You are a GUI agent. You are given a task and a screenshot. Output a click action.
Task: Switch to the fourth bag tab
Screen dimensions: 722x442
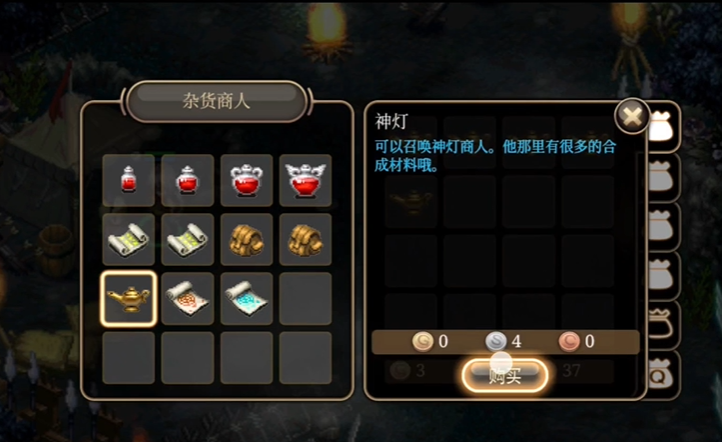[664, 276]
